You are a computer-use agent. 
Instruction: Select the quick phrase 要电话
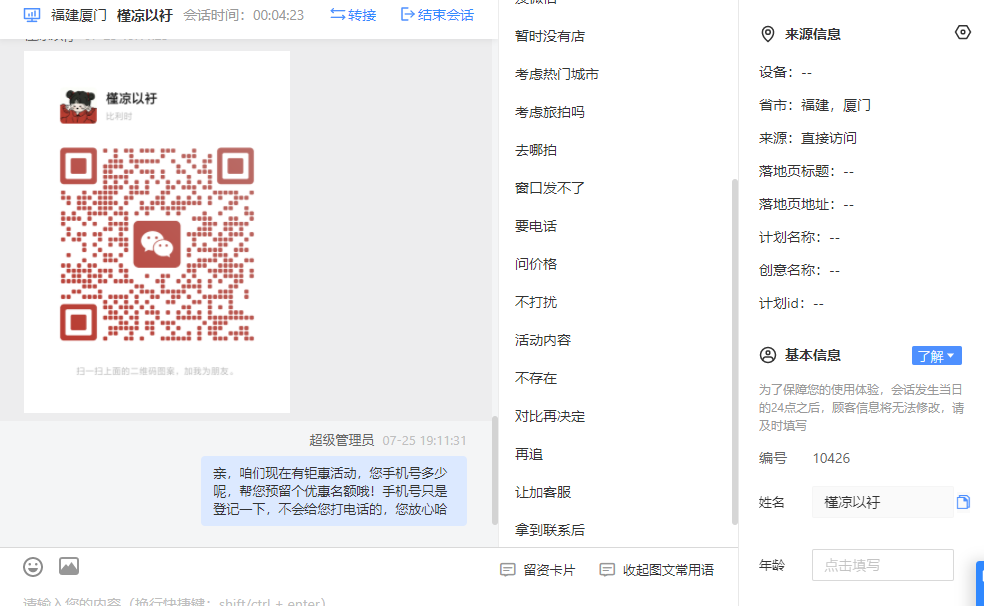[x=536, y=226]
